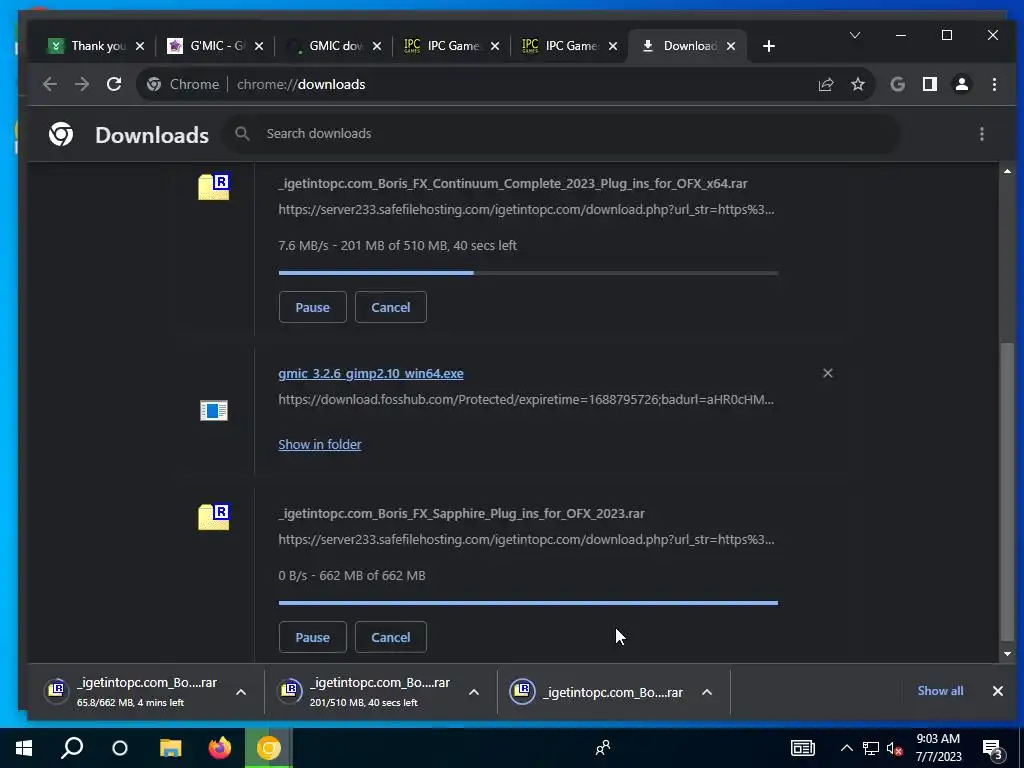
Task: Open the Google account G icon
Action: tap(897, 84)
